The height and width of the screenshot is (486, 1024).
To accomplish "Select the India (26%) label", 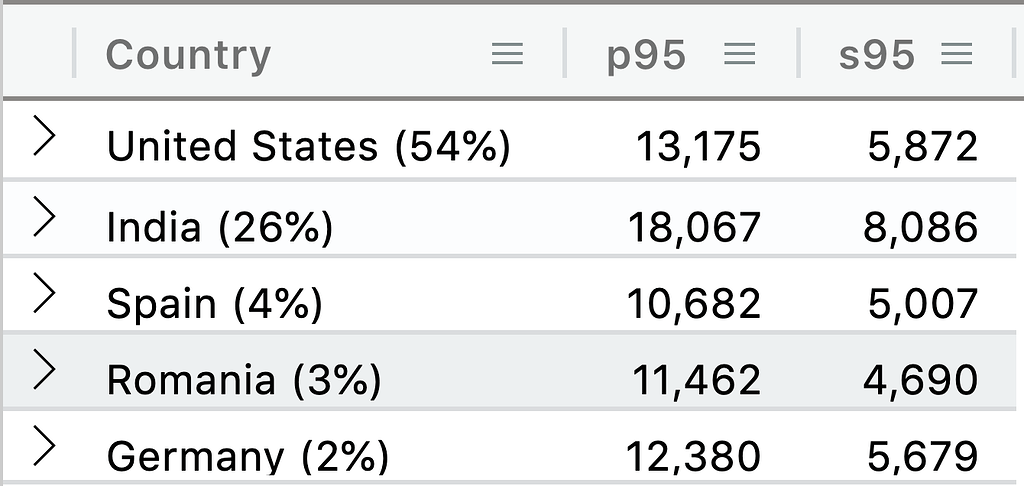I will 219,227.
